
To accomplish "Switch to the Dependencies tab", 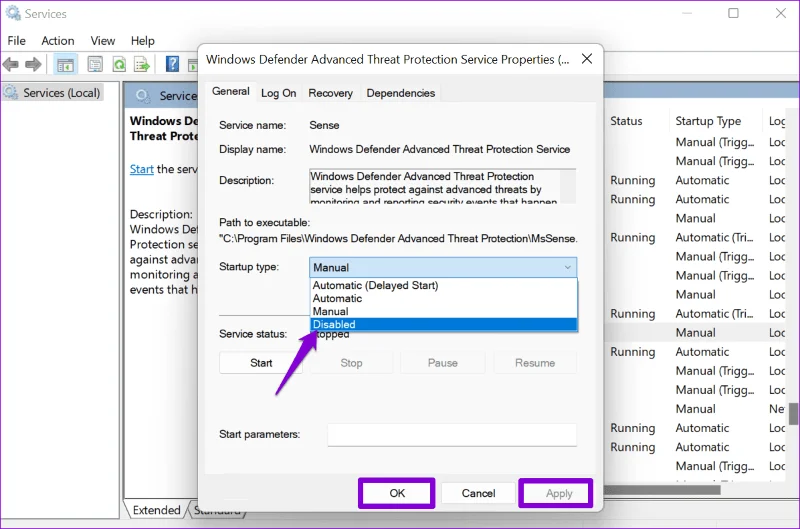I will tap(401, 93).
